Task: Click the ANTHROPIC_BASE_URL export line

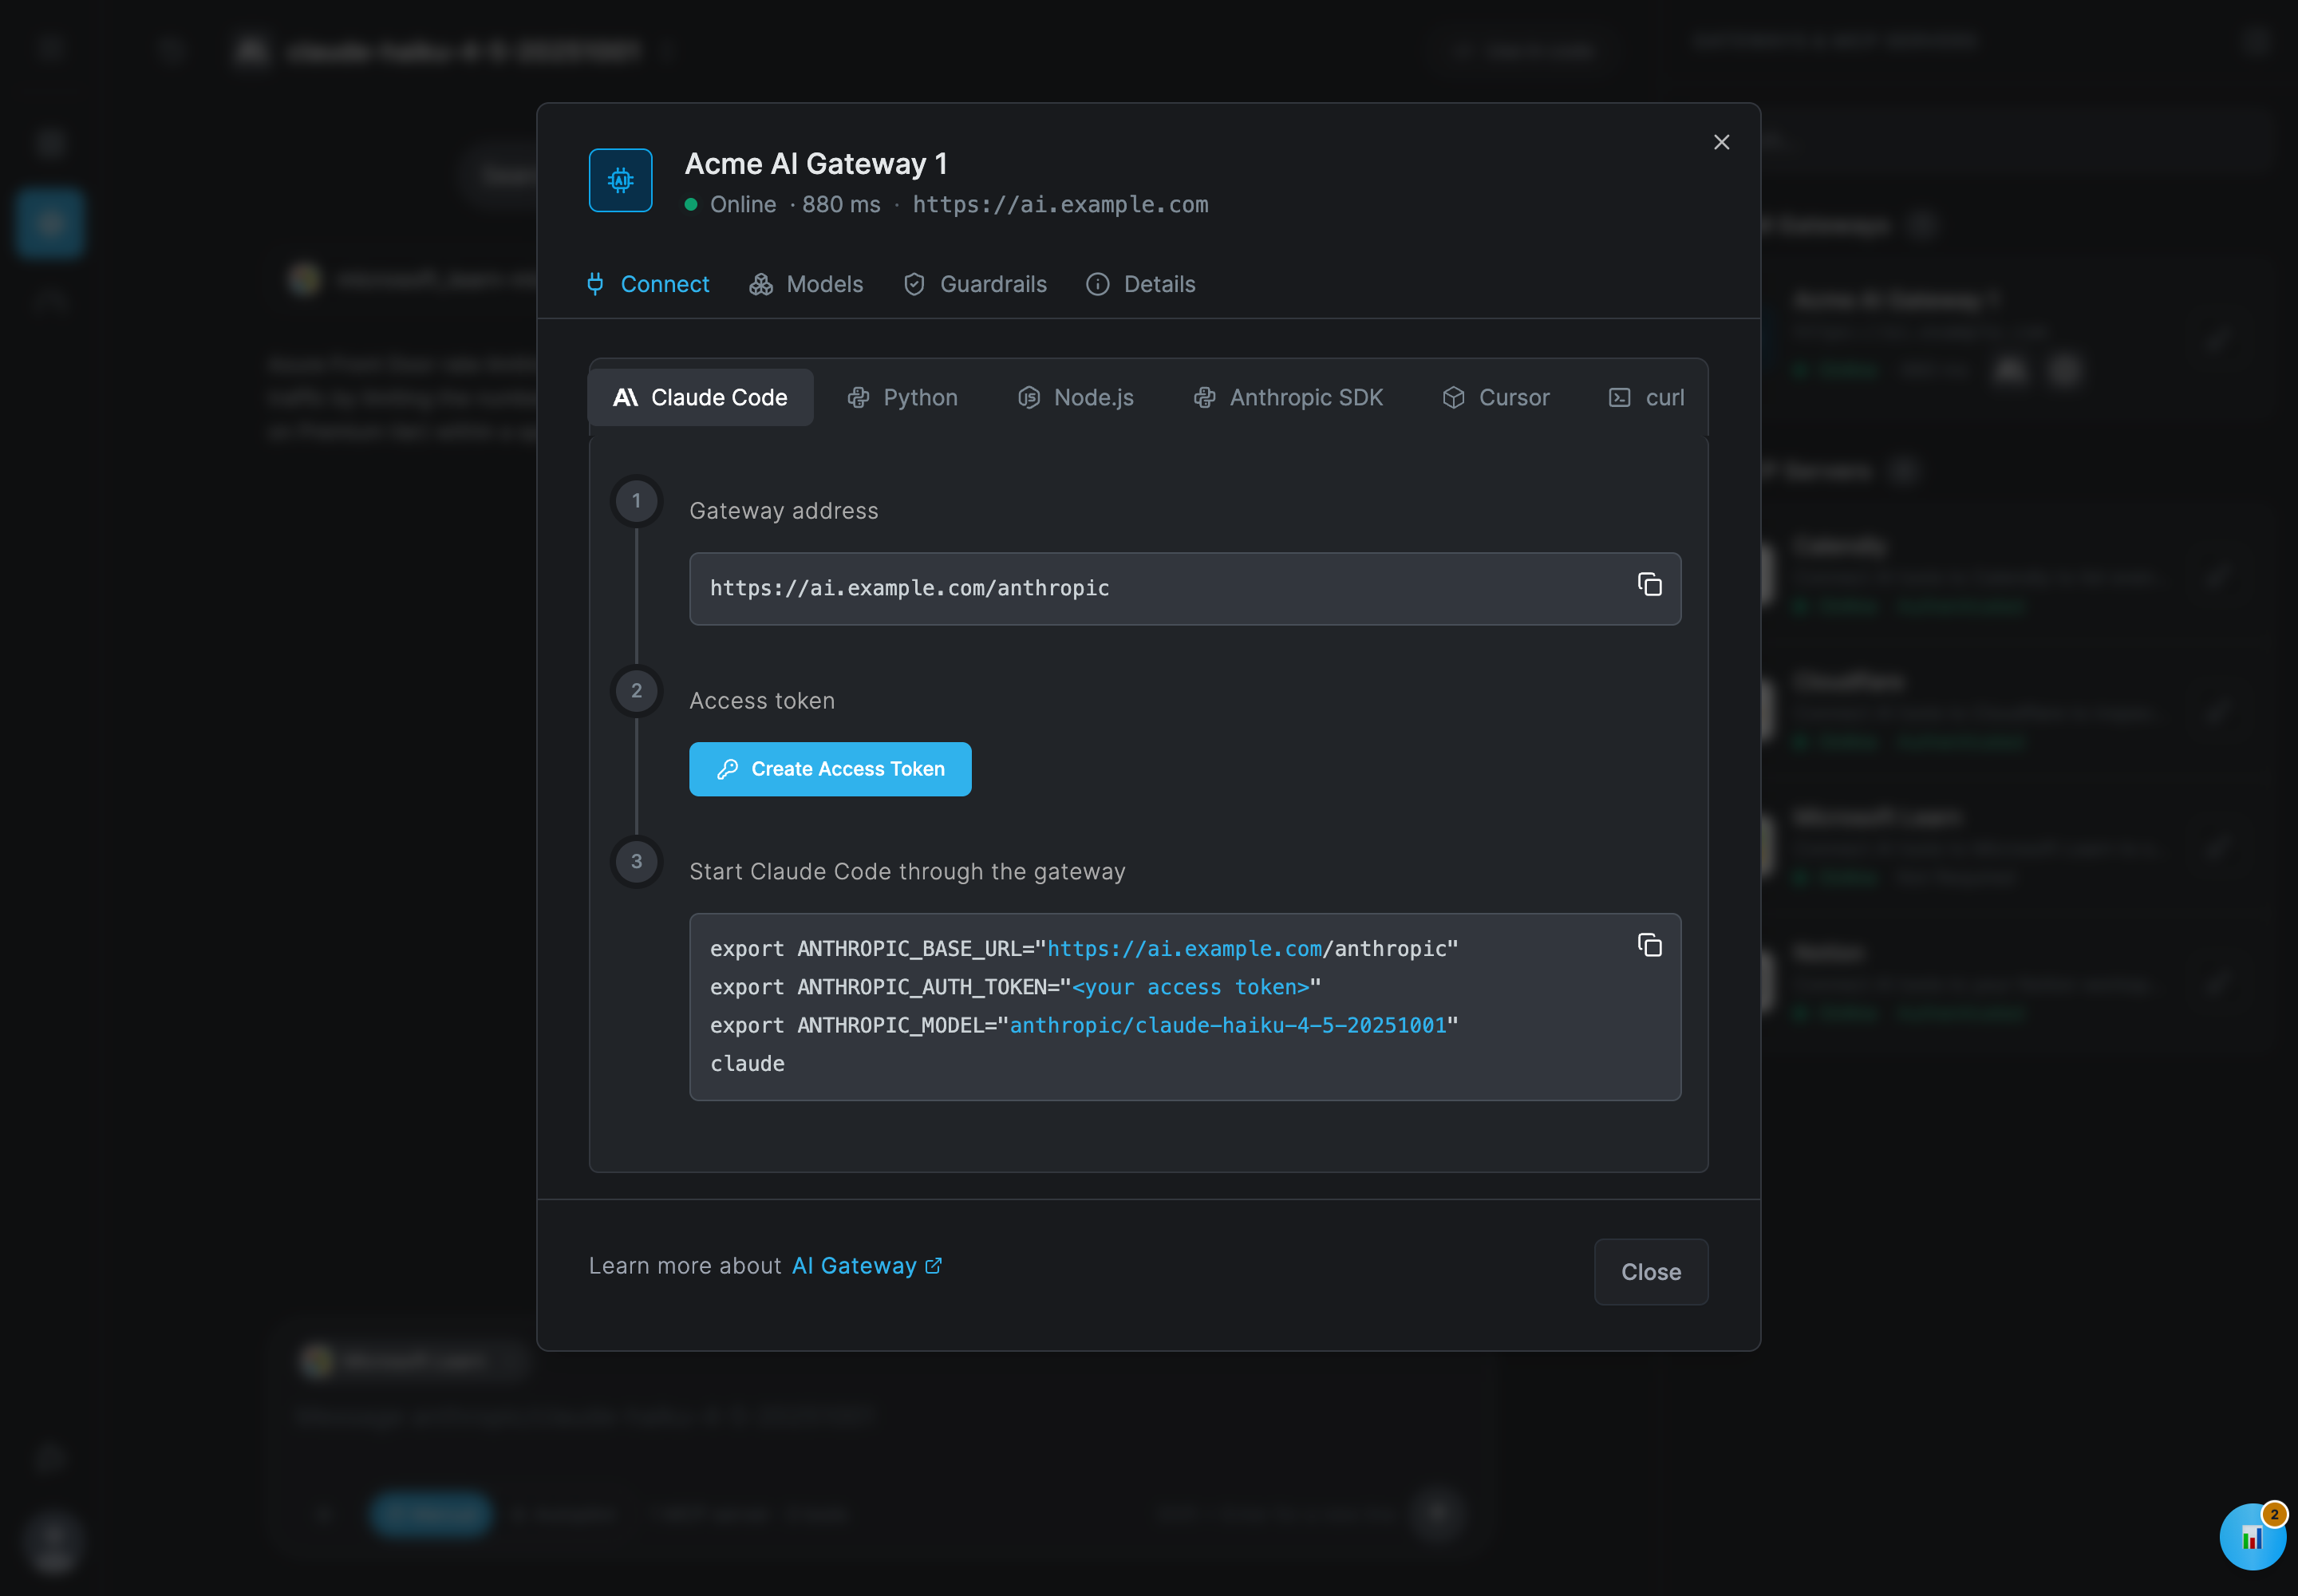Action: (1084, 948)
